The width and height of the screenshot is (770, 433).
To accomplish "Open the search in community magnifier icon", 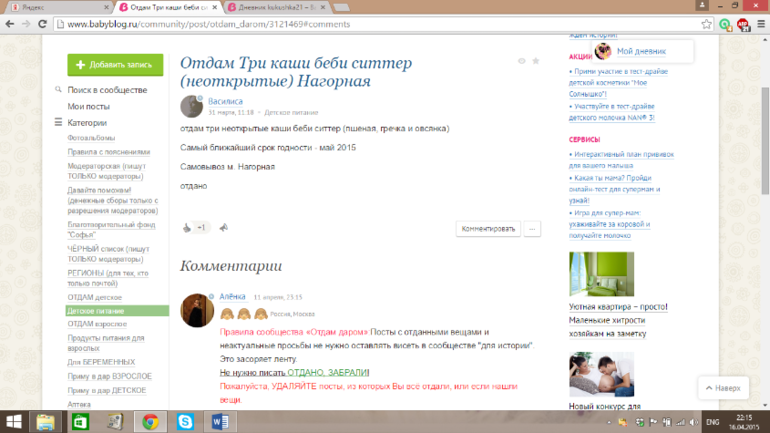I will [59, 89].
